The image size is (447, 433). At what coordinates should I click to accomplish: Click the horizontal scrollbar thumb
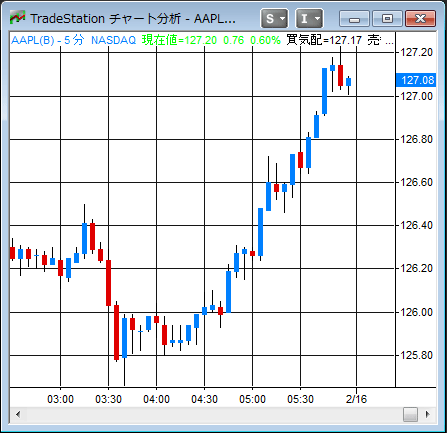pos(410,415)
